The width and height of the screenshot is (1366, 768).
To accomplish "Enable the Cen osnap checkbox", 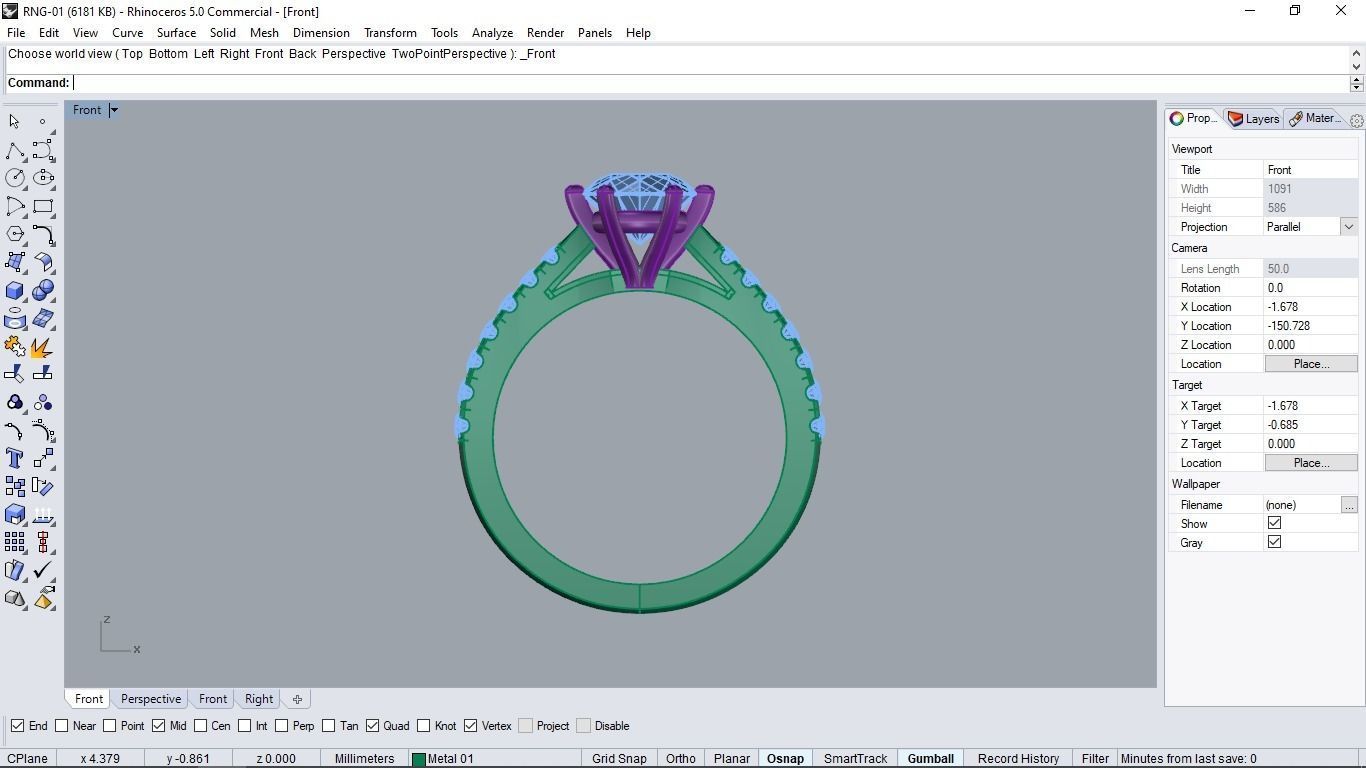I will point(201,726).
